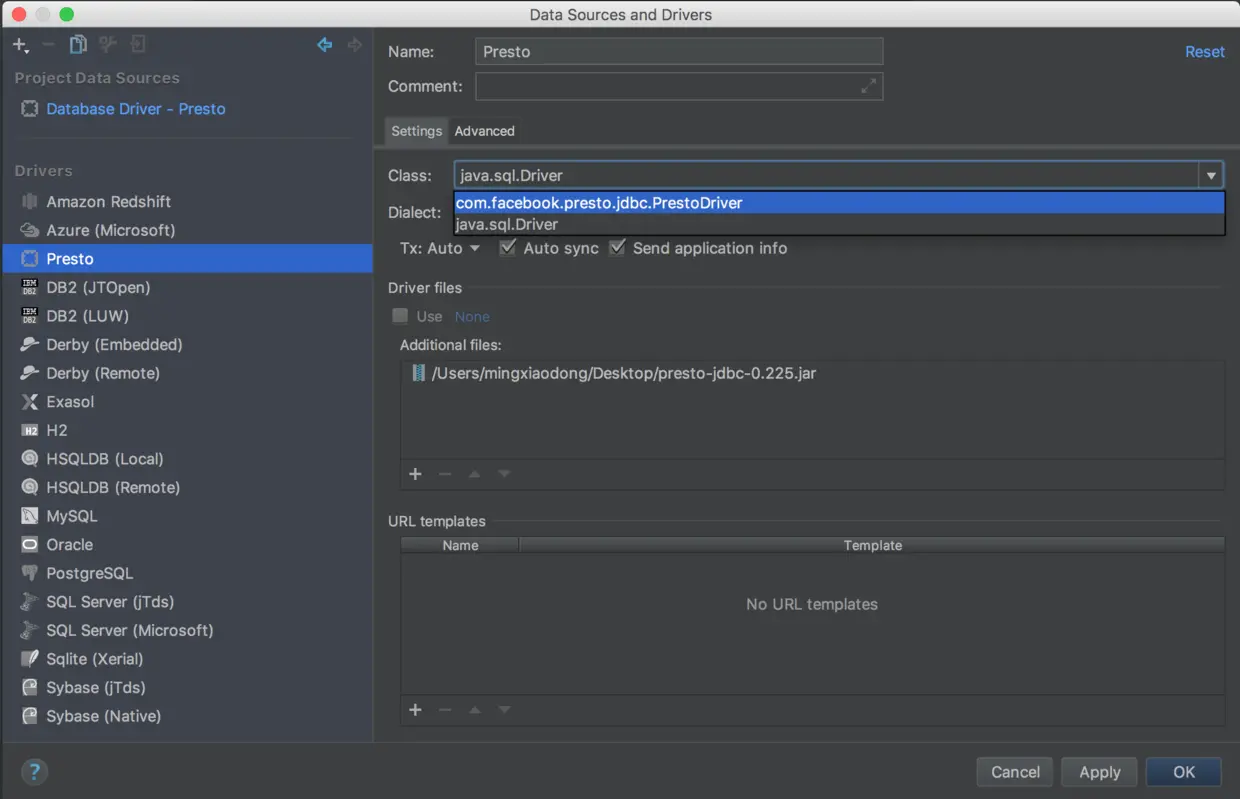Add an additional driver file

(x=415, y=474)
